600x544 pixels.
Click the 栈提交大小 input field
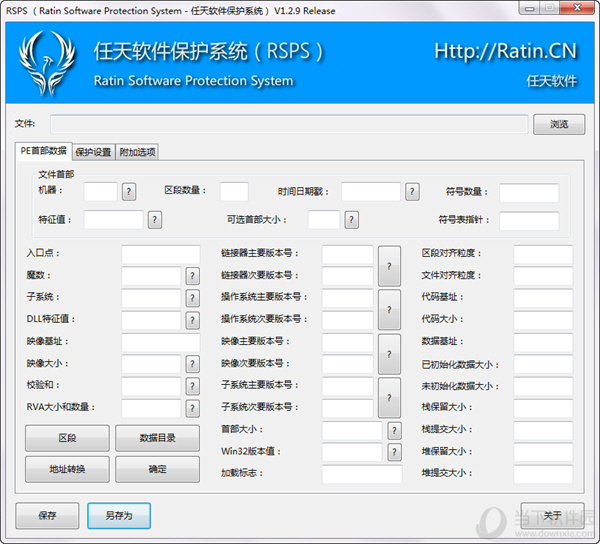(x=543, y=431)
